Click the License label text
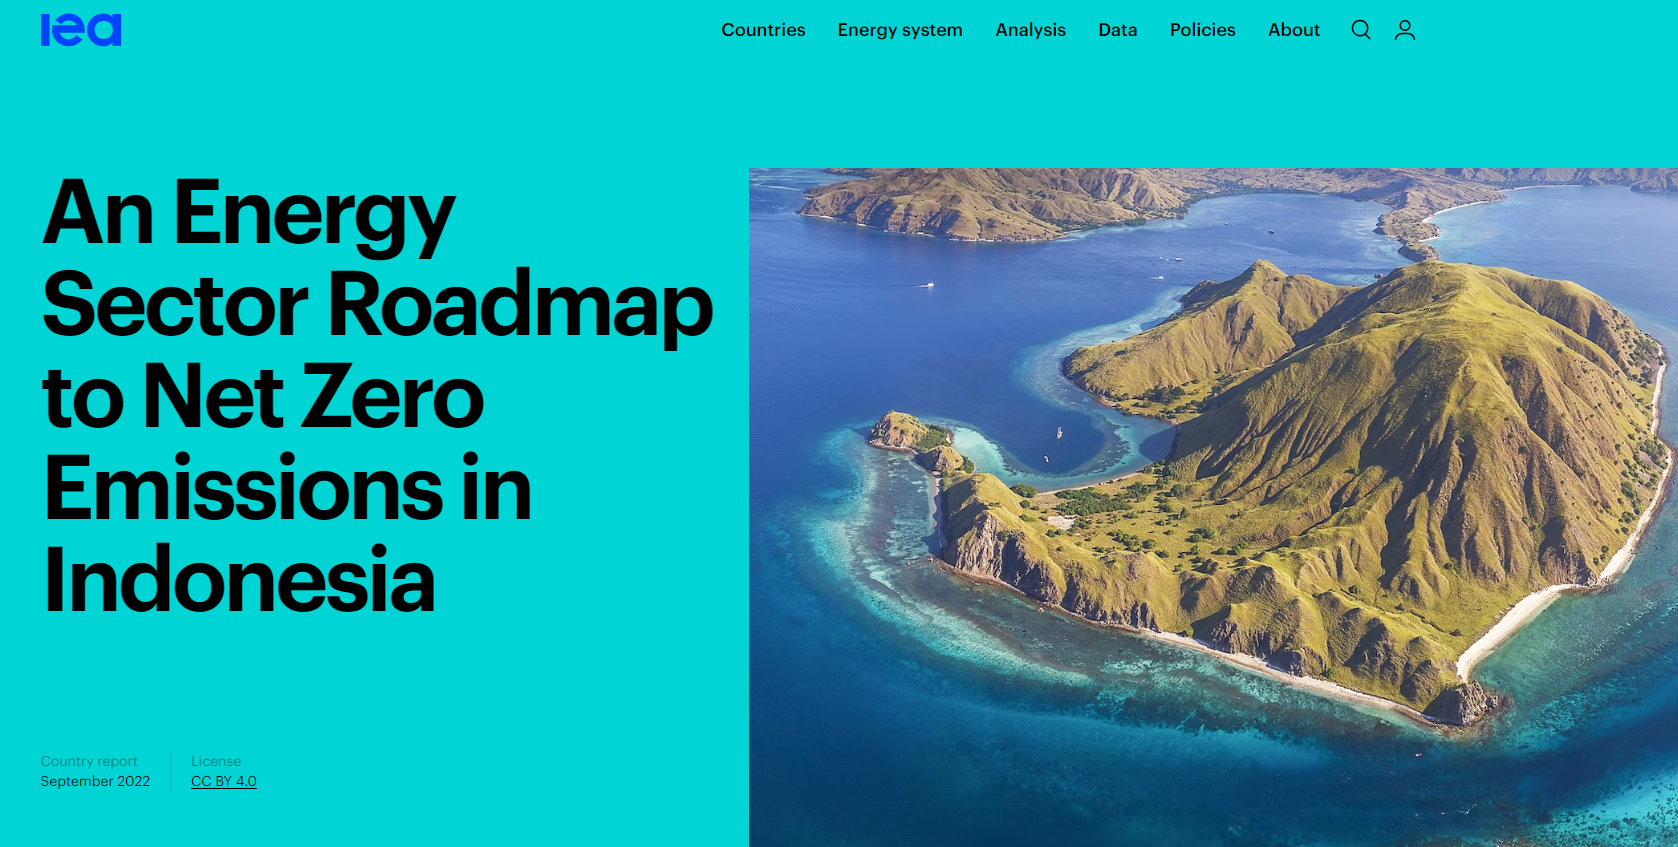 (216, 761)
